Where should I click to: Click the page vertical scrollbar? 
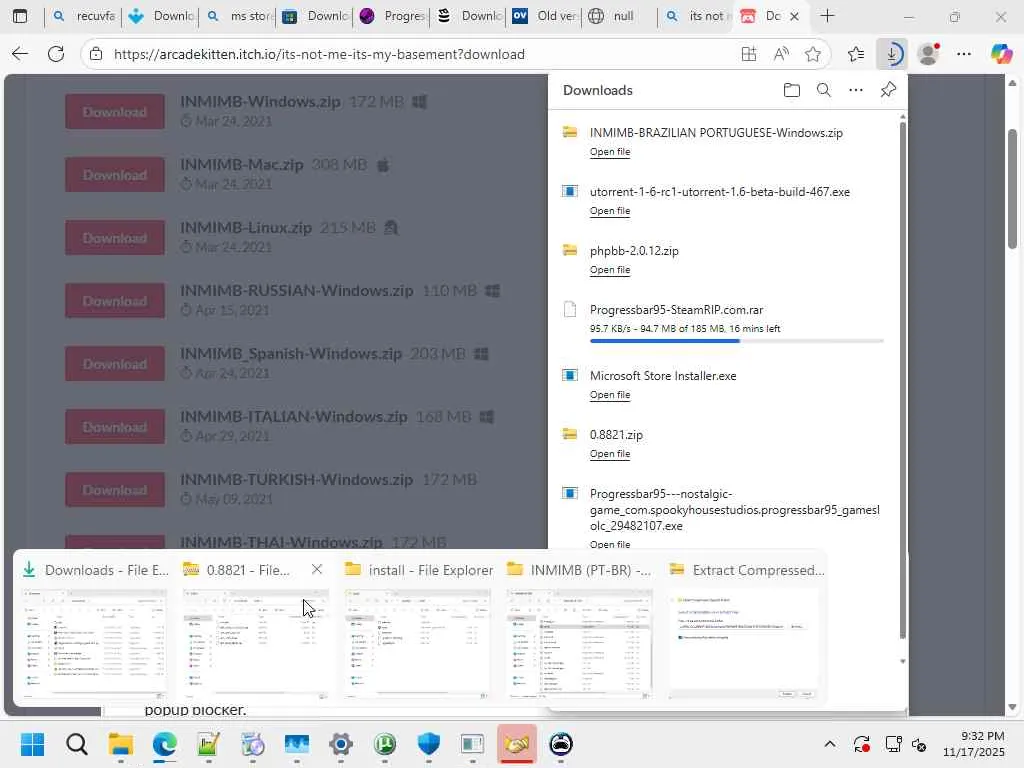[1012, 189]
